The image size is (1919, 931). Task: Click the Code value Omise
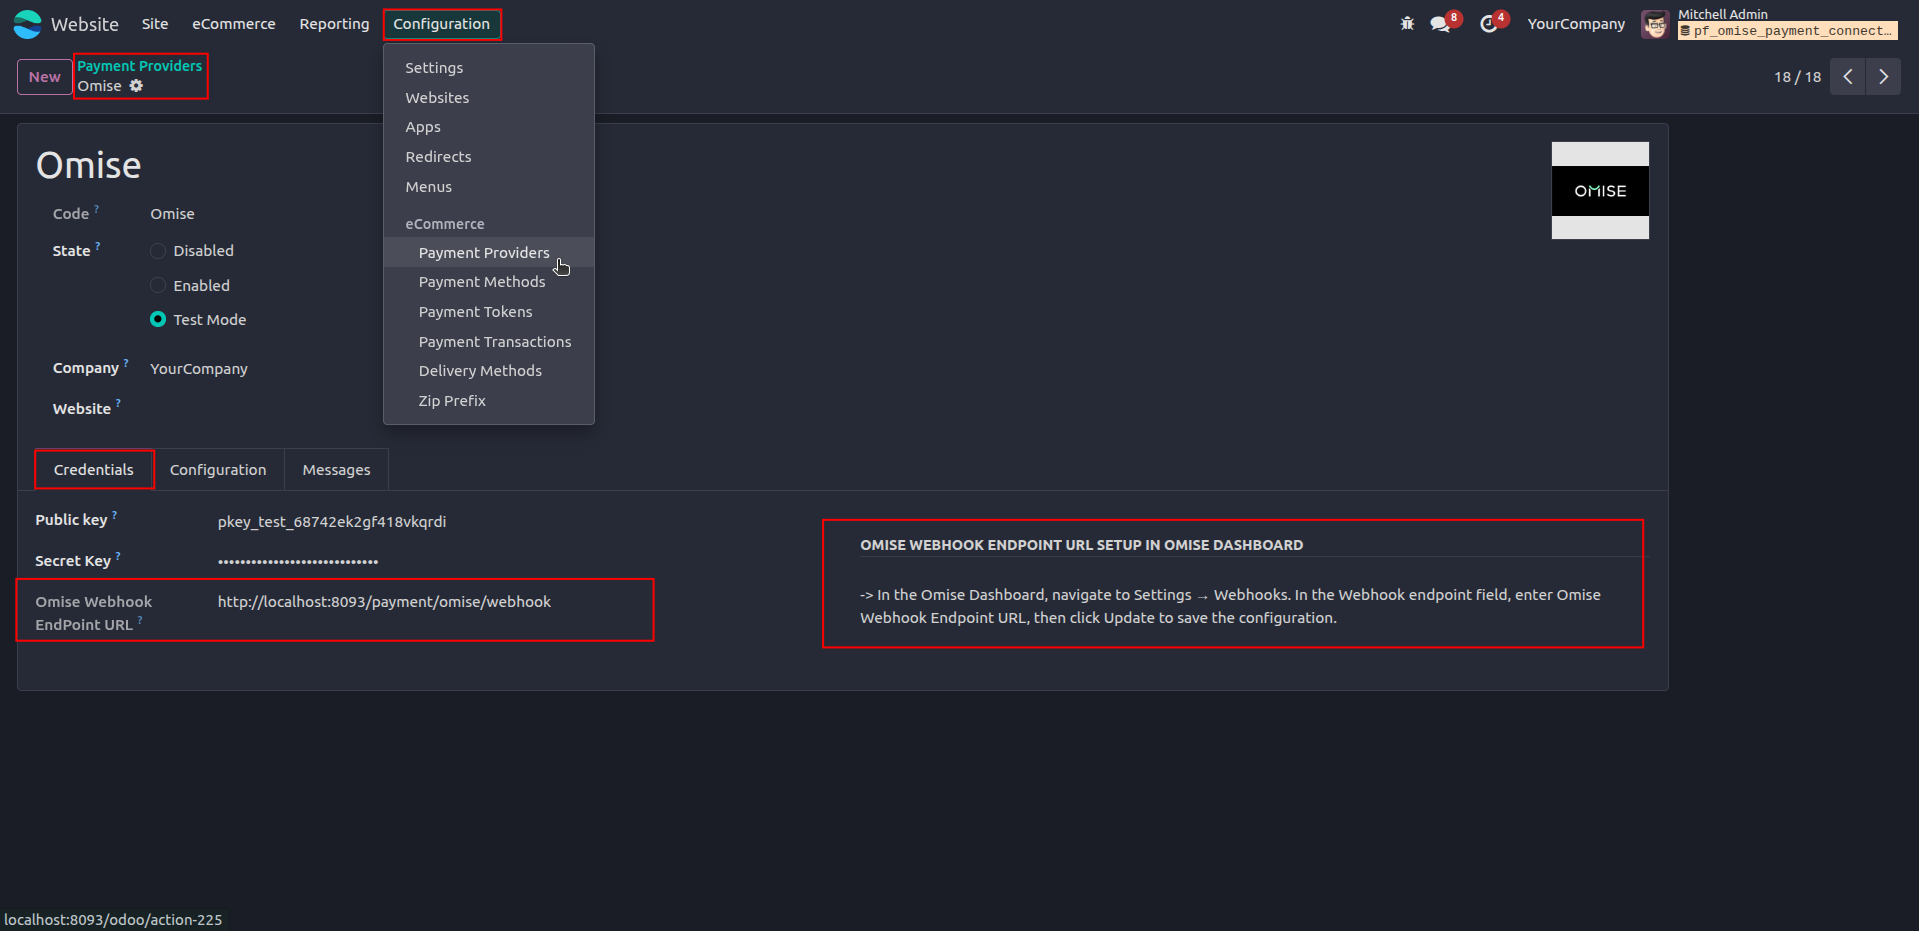[172, 214]
